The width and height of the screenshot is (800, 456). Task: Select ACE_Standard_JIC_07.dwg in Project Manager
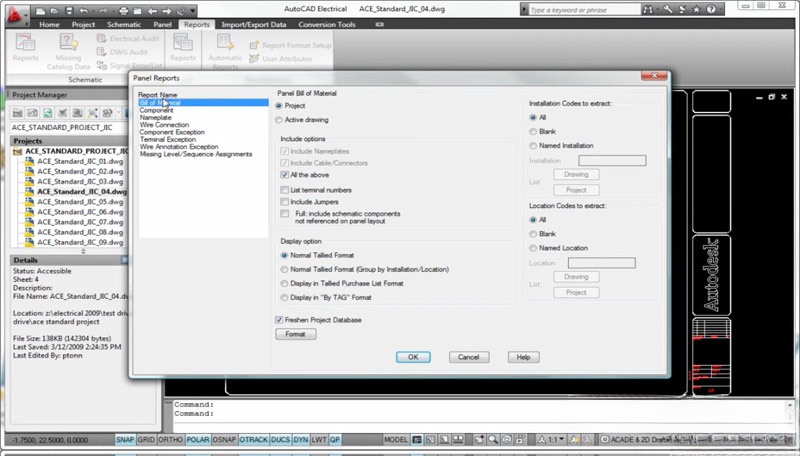tap(80, 222)
